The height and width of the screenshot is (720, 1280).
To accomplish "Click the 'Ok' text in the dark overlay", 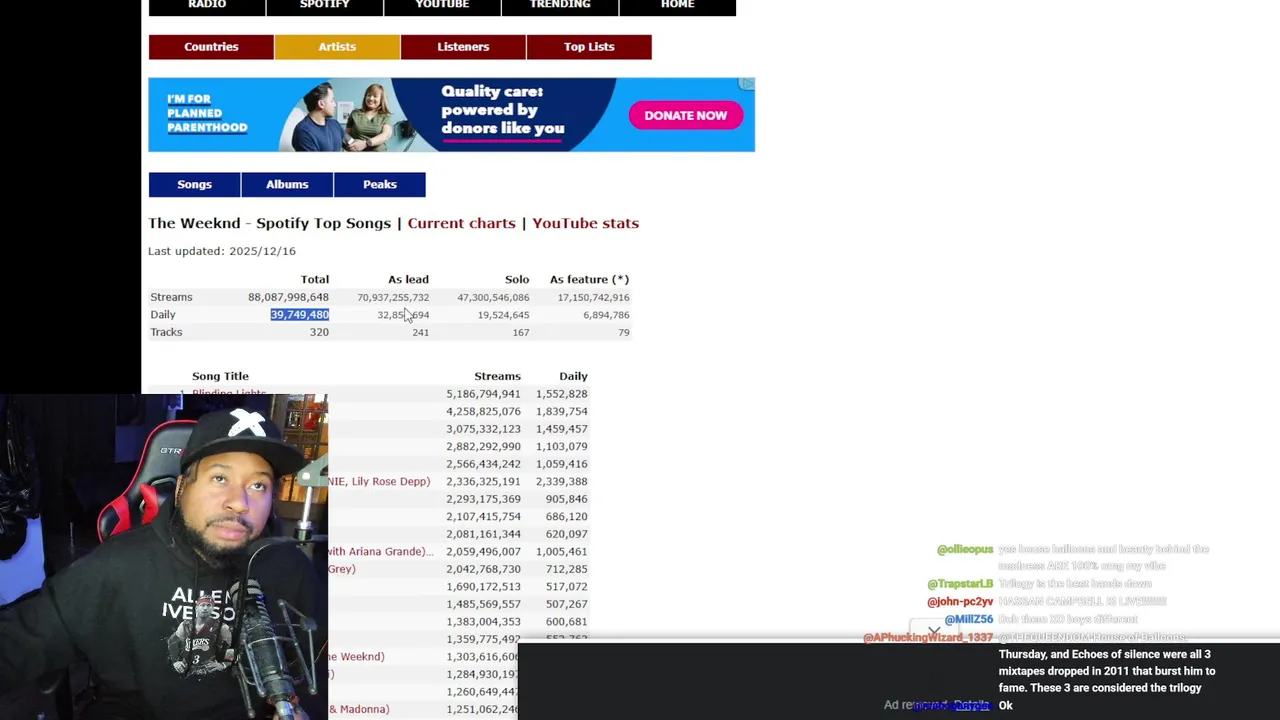I will pos(1006,705).
